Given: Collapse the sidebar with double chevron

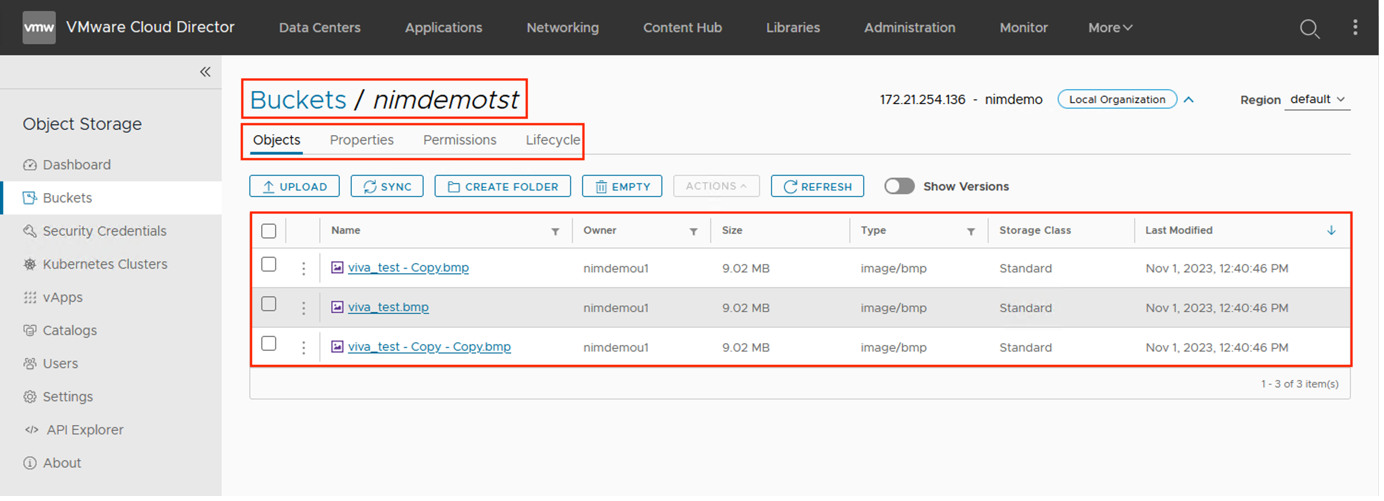Looking at the screenshot, I should [x=205, y=72].
